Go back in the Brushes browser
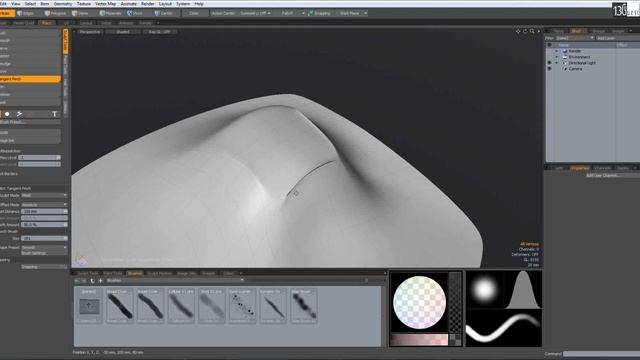 77,280
